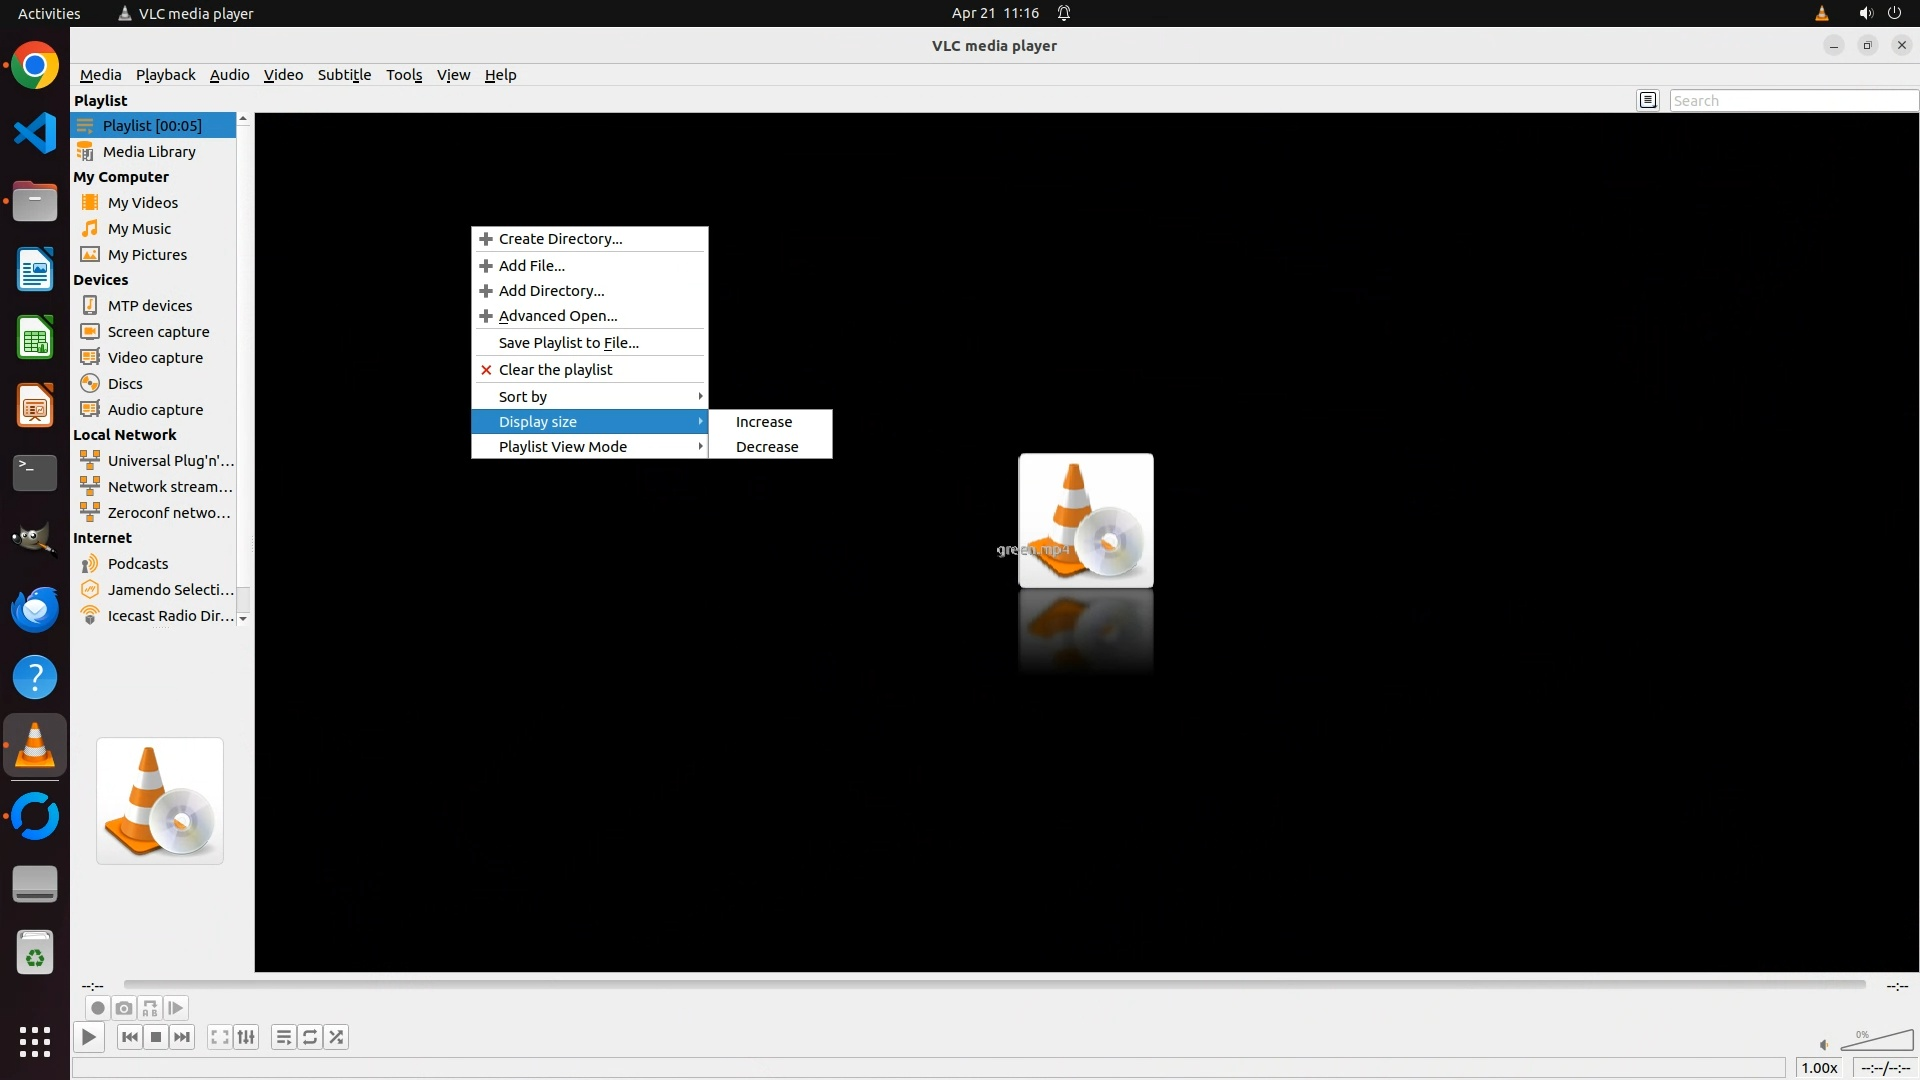
Task: Click the stop playback button
Action: pos(156,1037)
